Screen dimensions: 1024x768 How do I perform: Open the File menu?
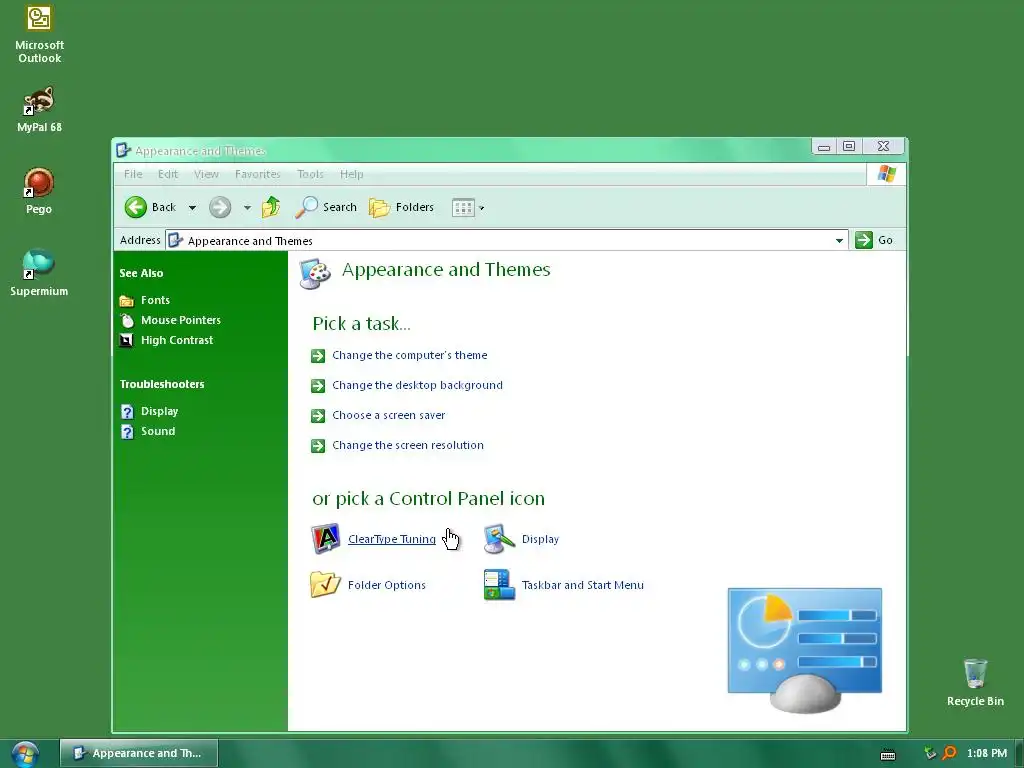point(133,174)
